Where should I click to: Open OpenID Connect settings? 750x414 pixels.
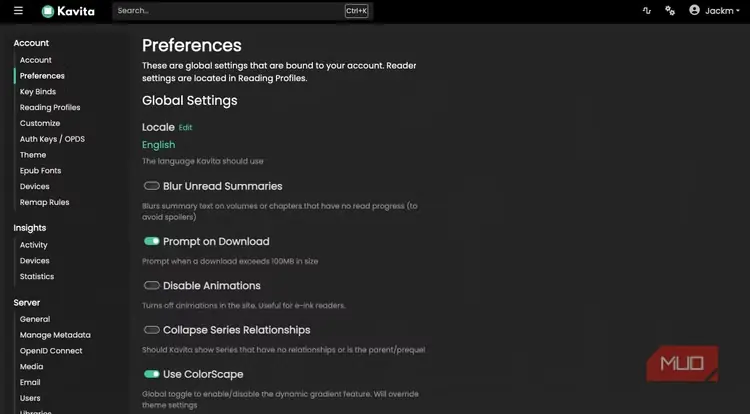[51, 350]
